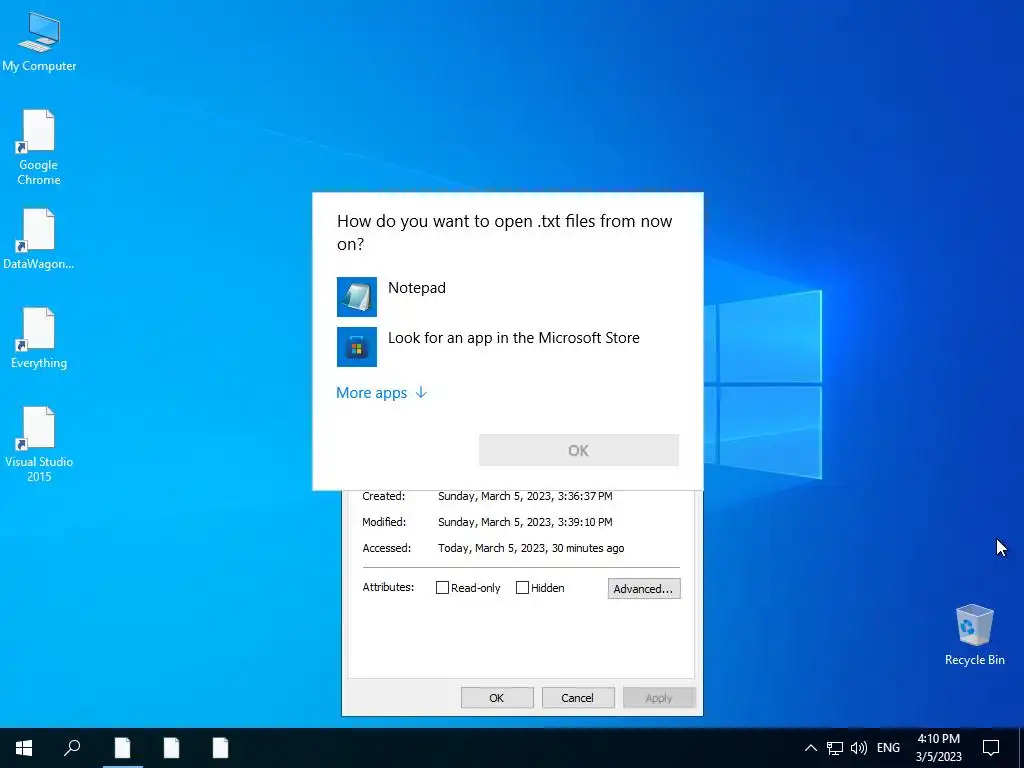Image resolution: width=1024 pixels, height=768 pixels.
Task: Choose the Notepad app icon
Action: pos(357,296)
